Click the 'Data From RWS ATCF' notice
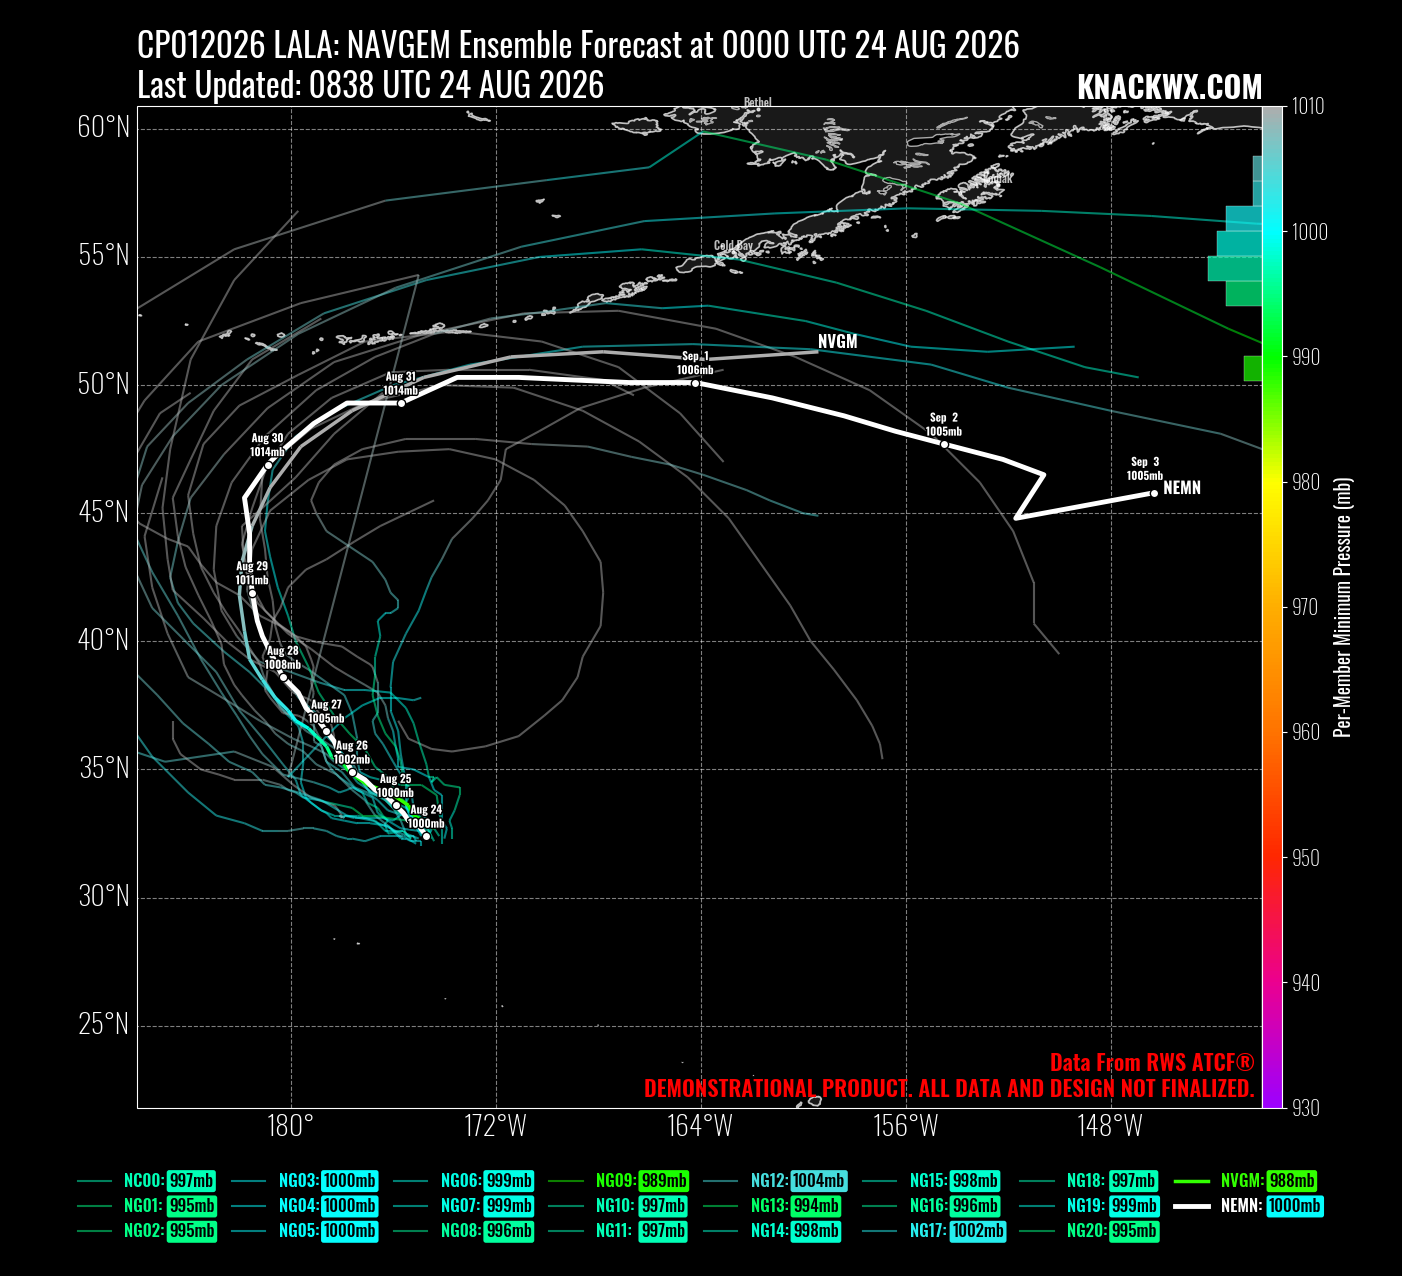 tap(1152, 1063)
